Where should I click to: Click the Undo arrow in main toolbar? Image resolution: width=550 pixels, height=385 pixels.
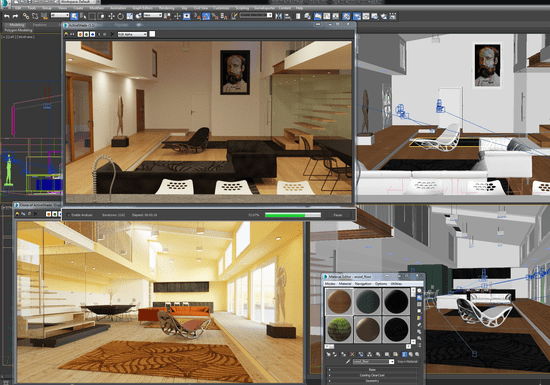click(x=6, y=16)
